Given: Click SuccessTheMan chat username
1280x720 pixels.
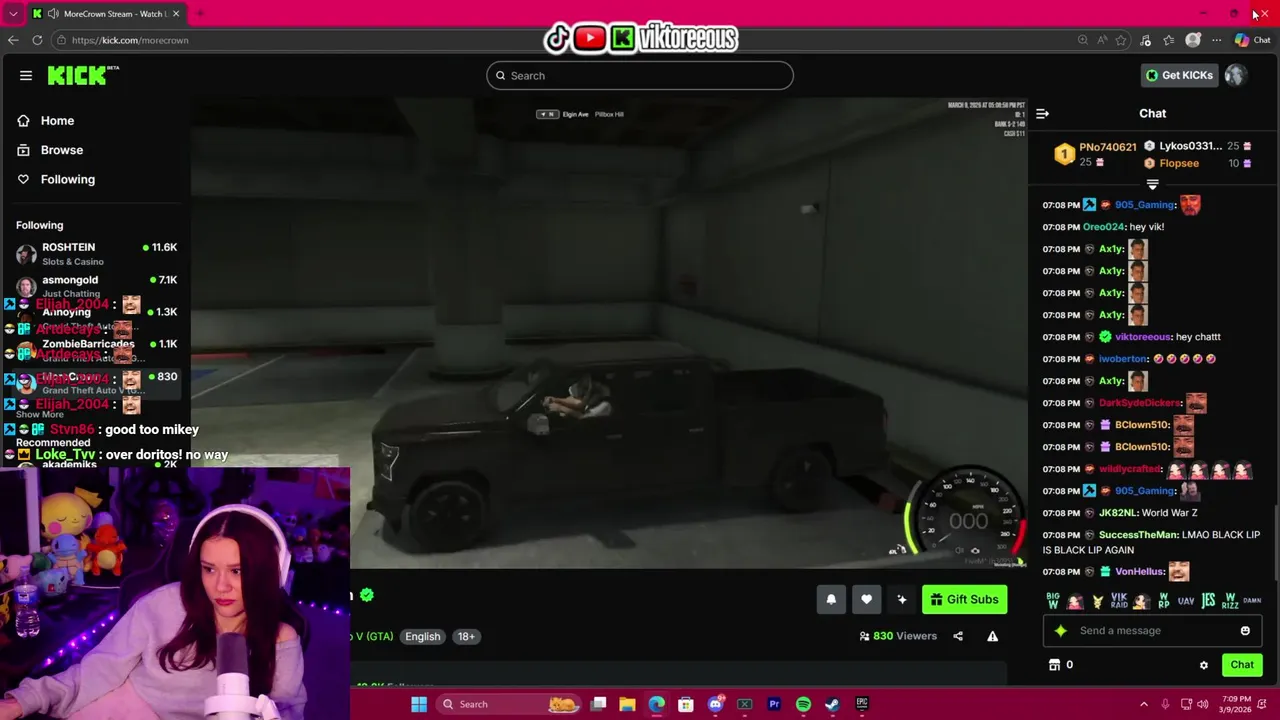Looking at the screenshot, I should (1137, 535).
